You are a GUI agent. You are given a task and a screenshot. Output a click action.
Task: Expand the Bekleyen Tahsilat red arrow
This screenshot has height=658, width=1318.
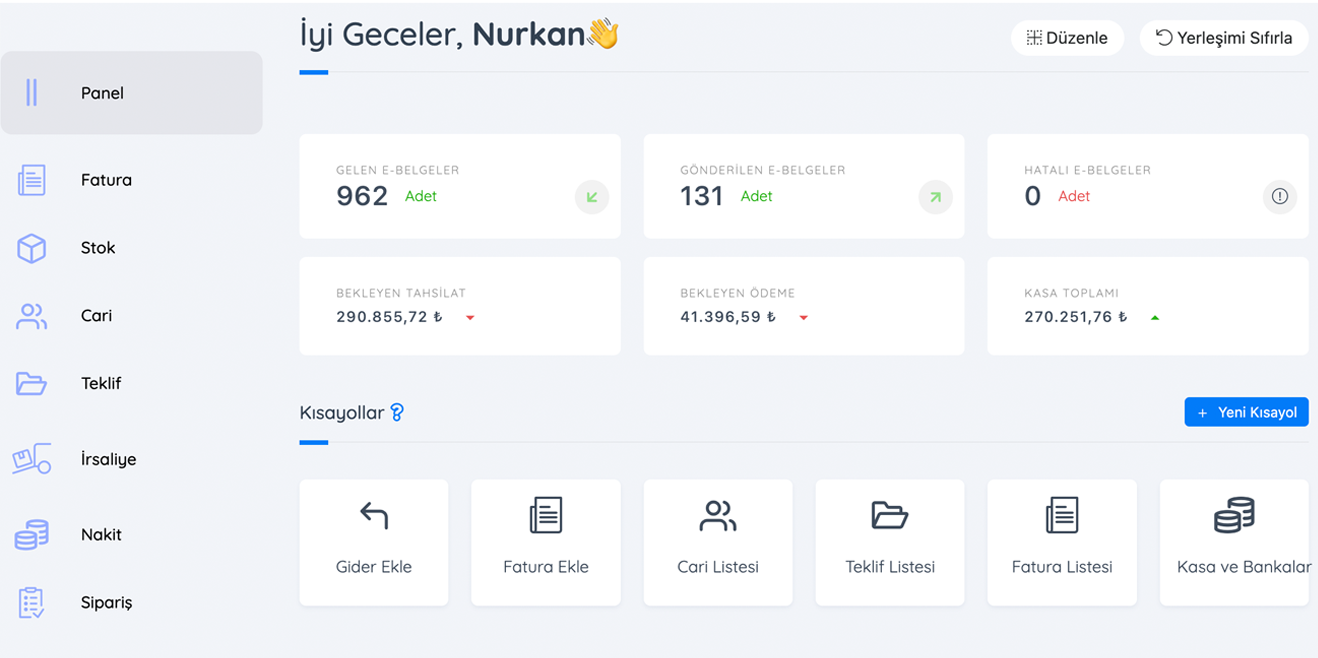point(470,318)
